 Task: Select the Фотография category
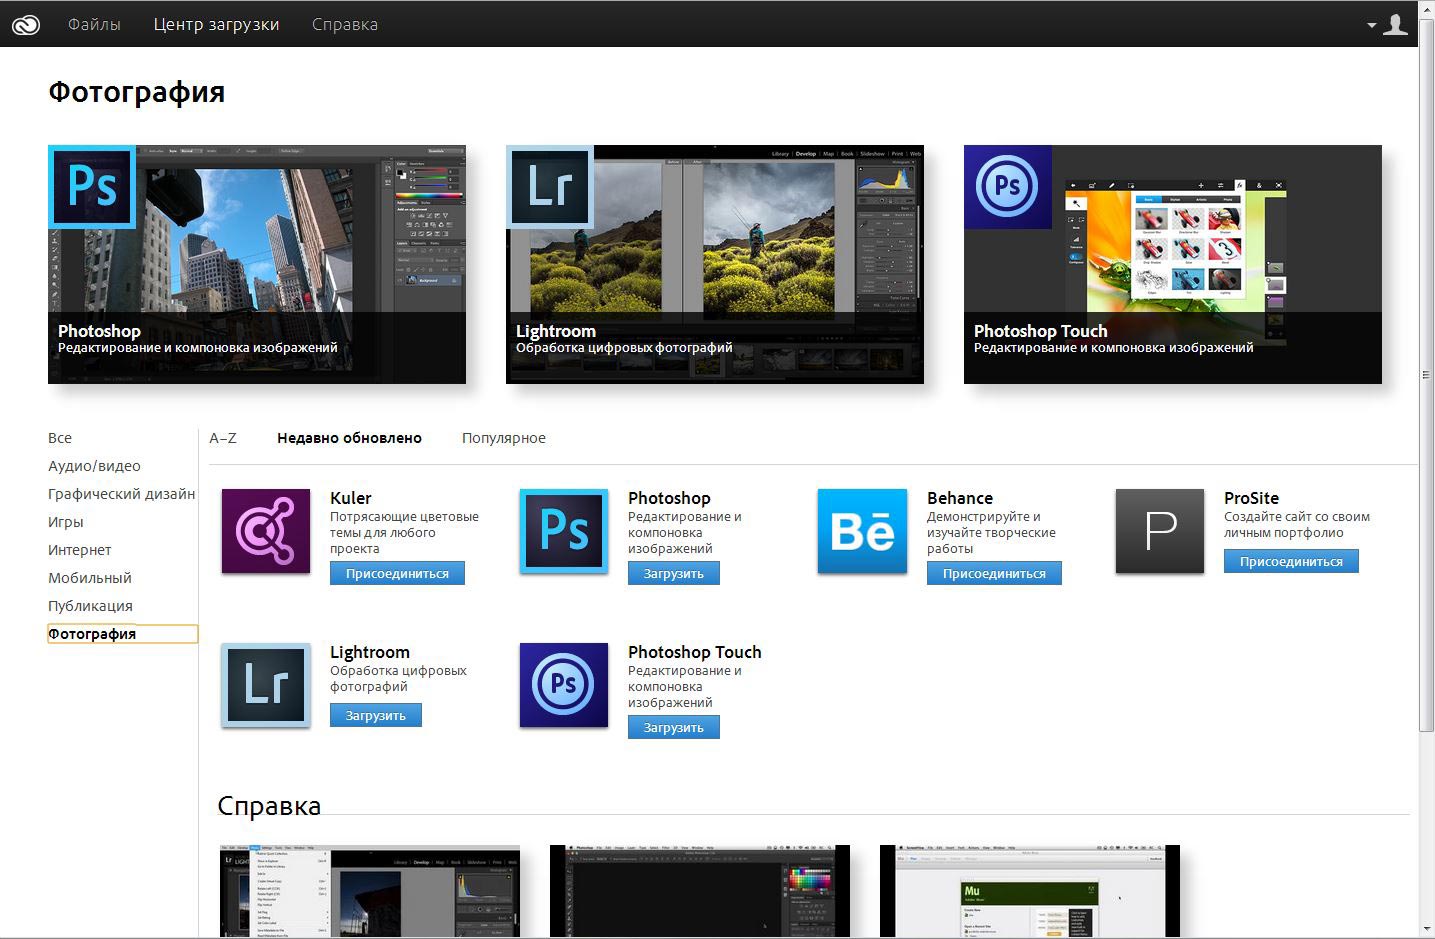point(122,634)
